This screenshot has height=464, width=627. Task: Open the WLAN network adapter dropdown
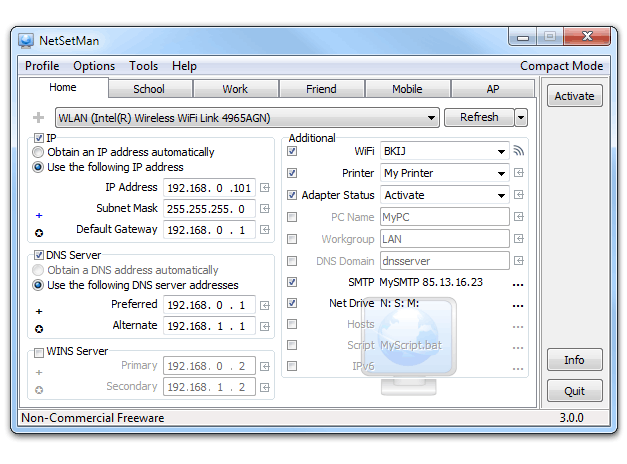point(247,118)
